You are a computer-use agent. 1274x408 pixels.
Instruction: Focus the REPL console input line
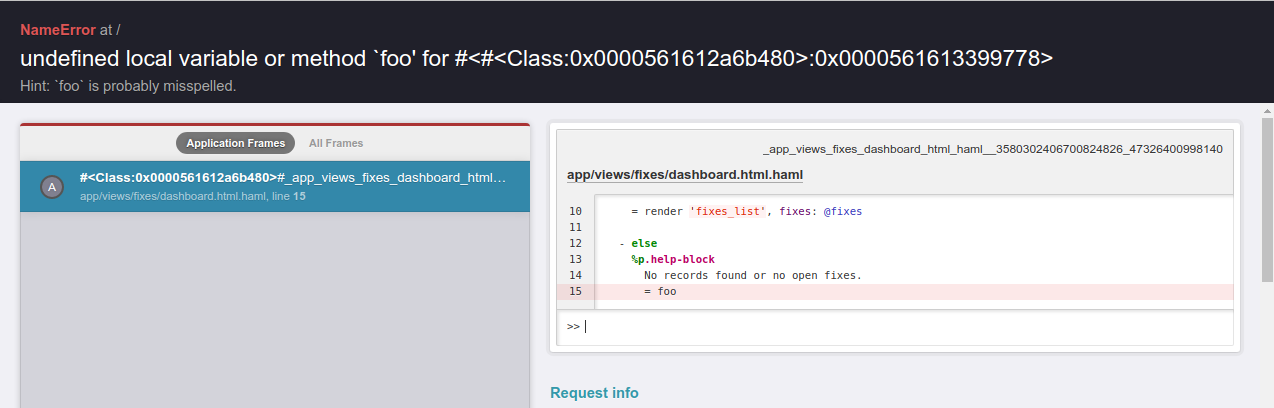pyautogui.click(x=900, y=326)
